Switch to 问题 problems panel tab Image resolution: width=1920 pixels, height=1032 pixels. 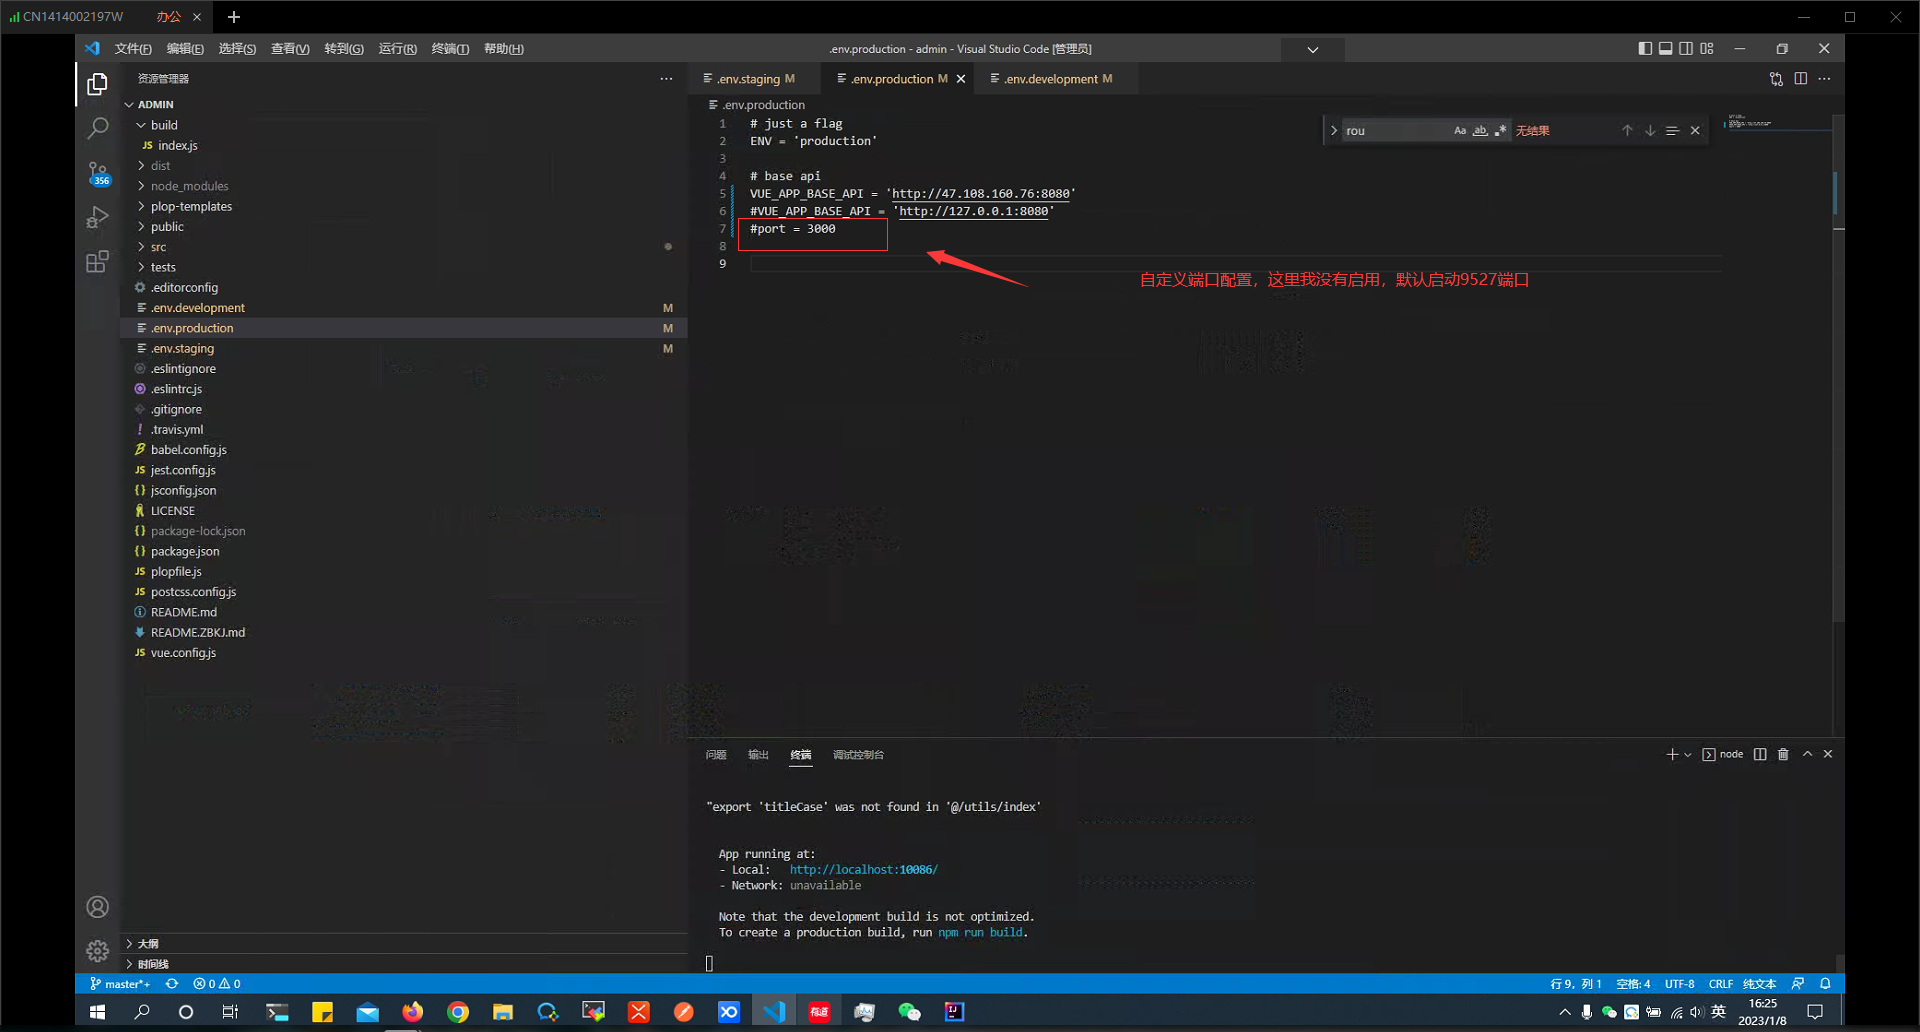[x=716, y=755]
